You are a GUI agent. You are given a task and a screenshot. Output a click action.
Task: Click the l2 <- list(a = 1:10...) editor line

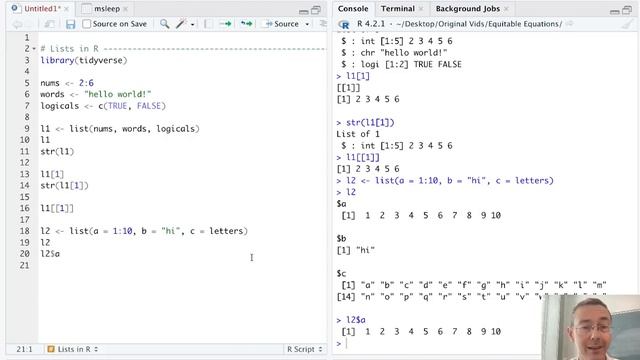tap(144, 231)
